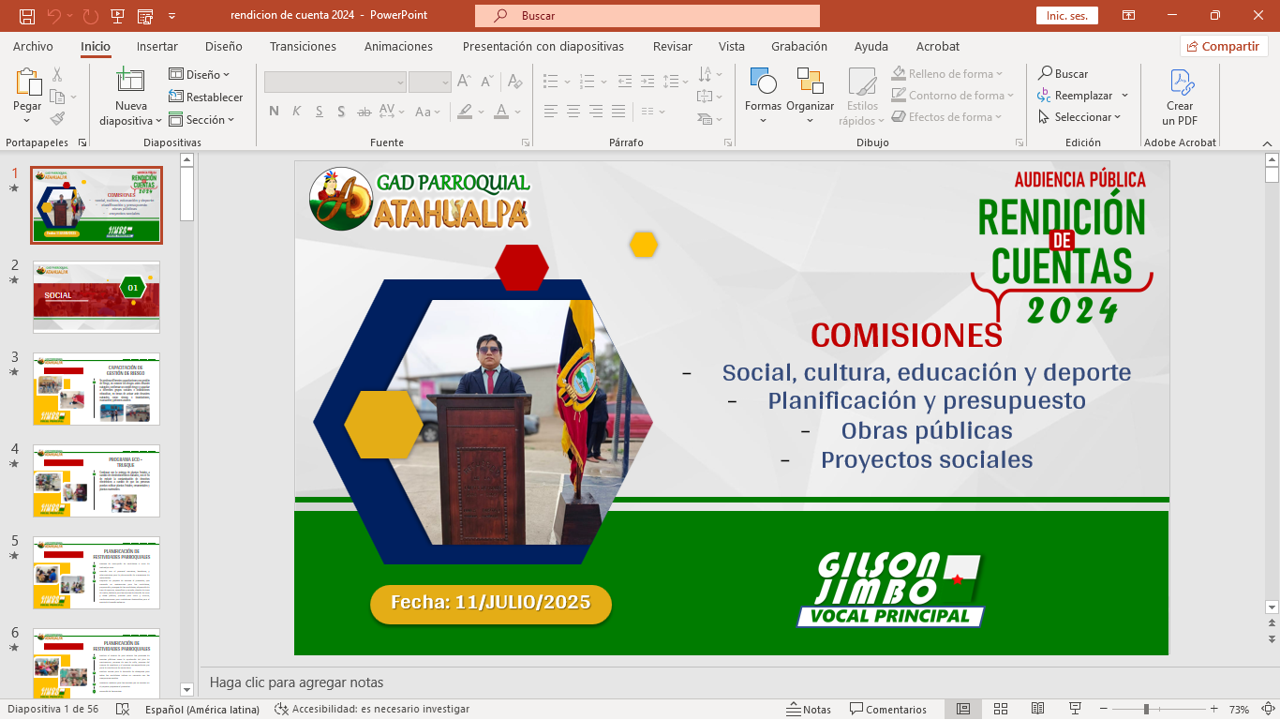Open the Sección dropdown
Viewport: 1280px width, 720px height.
coord(202,120)
